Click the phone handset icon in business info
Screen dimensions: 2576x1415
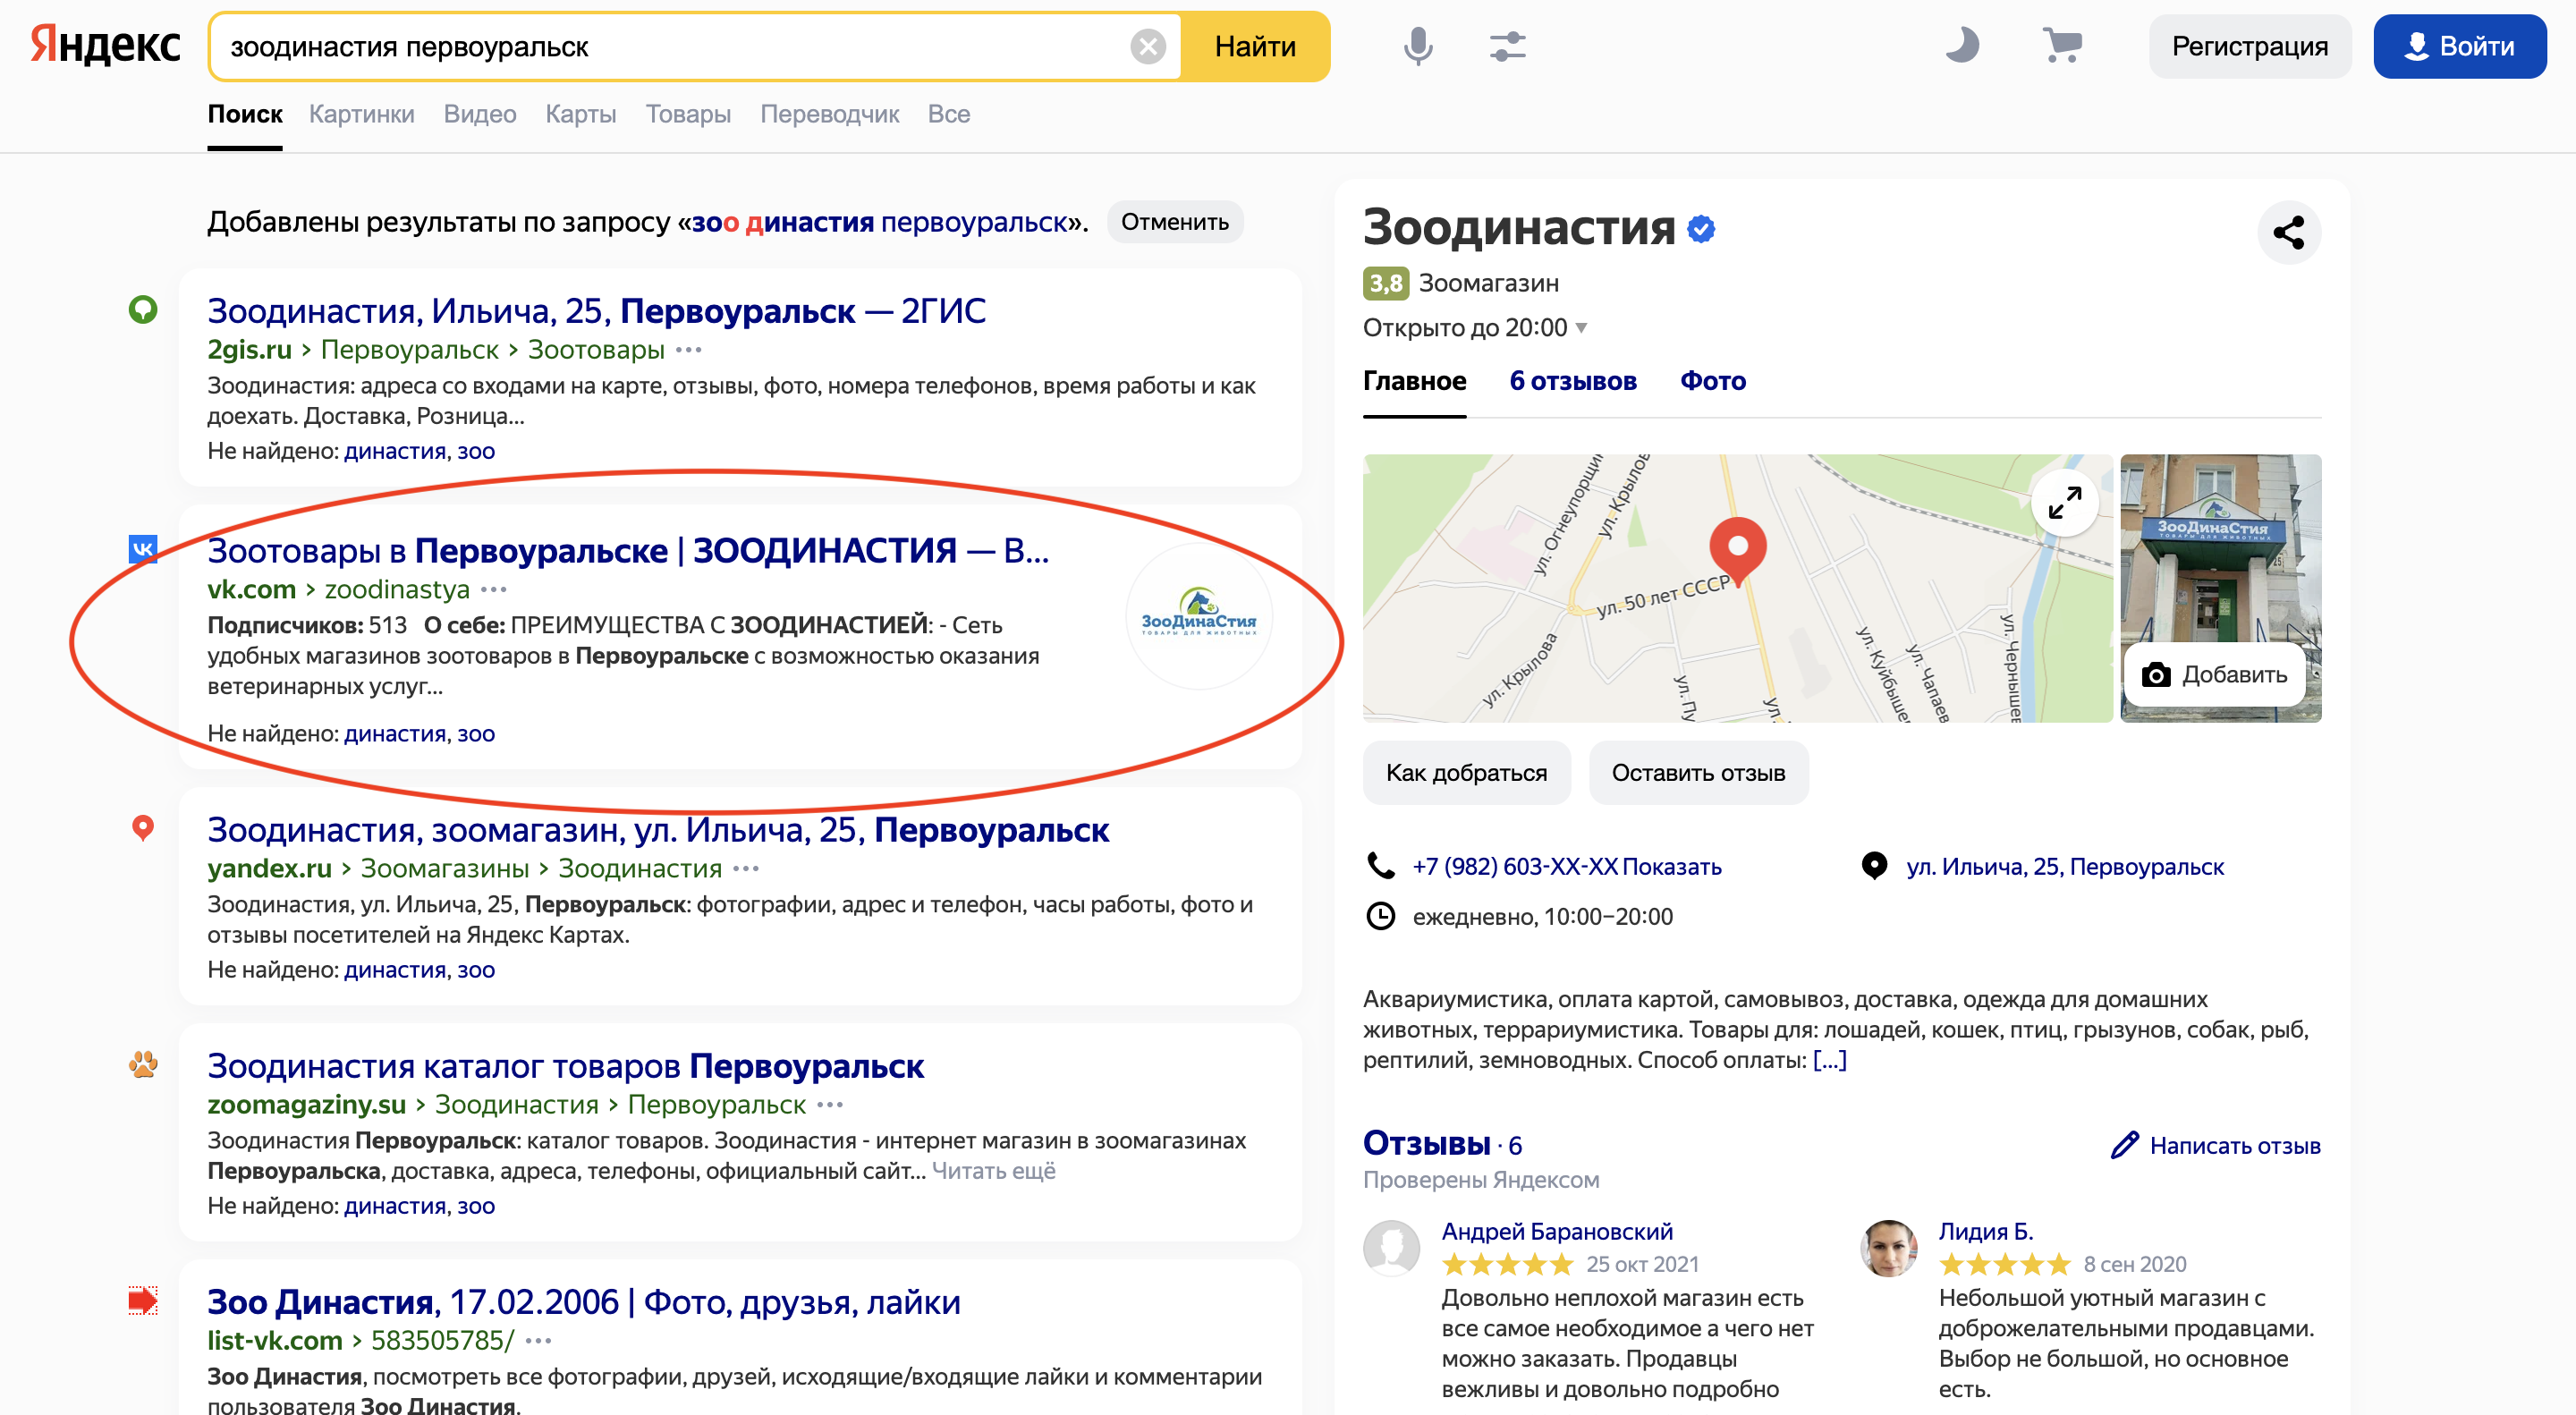(1382, 866)
